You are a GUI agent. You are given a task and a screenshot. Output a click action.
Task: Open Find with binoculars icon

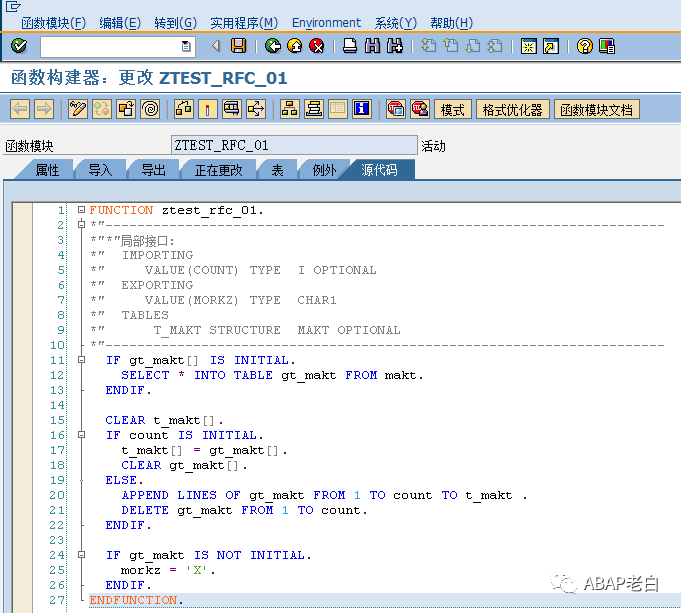[x=372, y=46]
